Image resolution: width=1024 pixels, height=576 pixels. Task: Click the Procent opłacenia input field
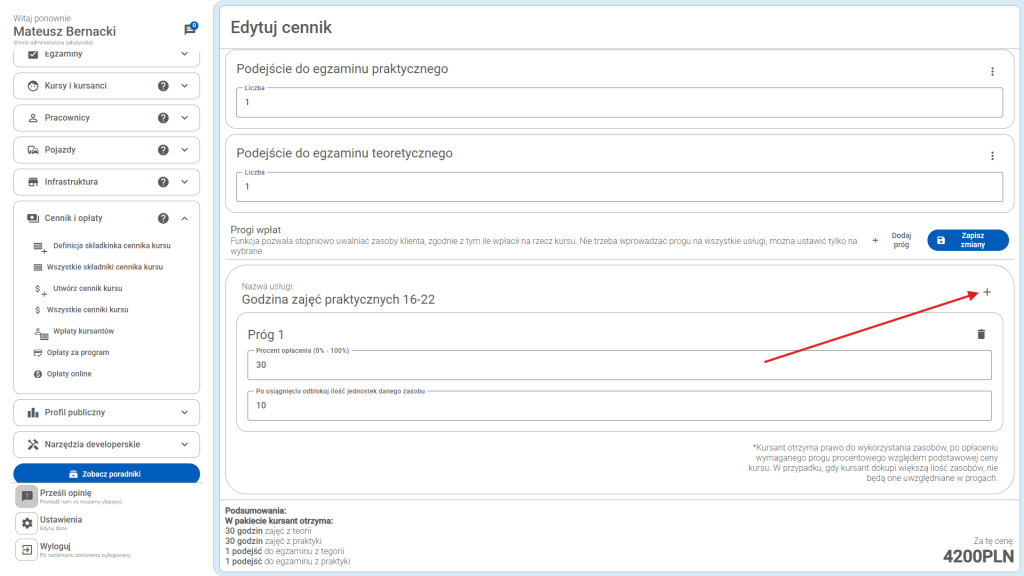(619, 365)
